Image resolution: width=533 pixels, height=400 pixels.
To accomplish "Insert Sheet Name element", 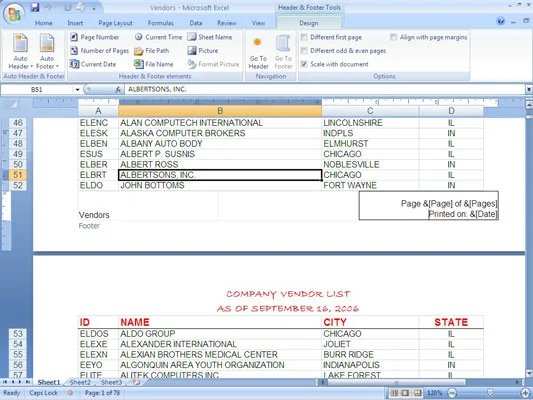I will pyautogui.click(x=210, y=37).
